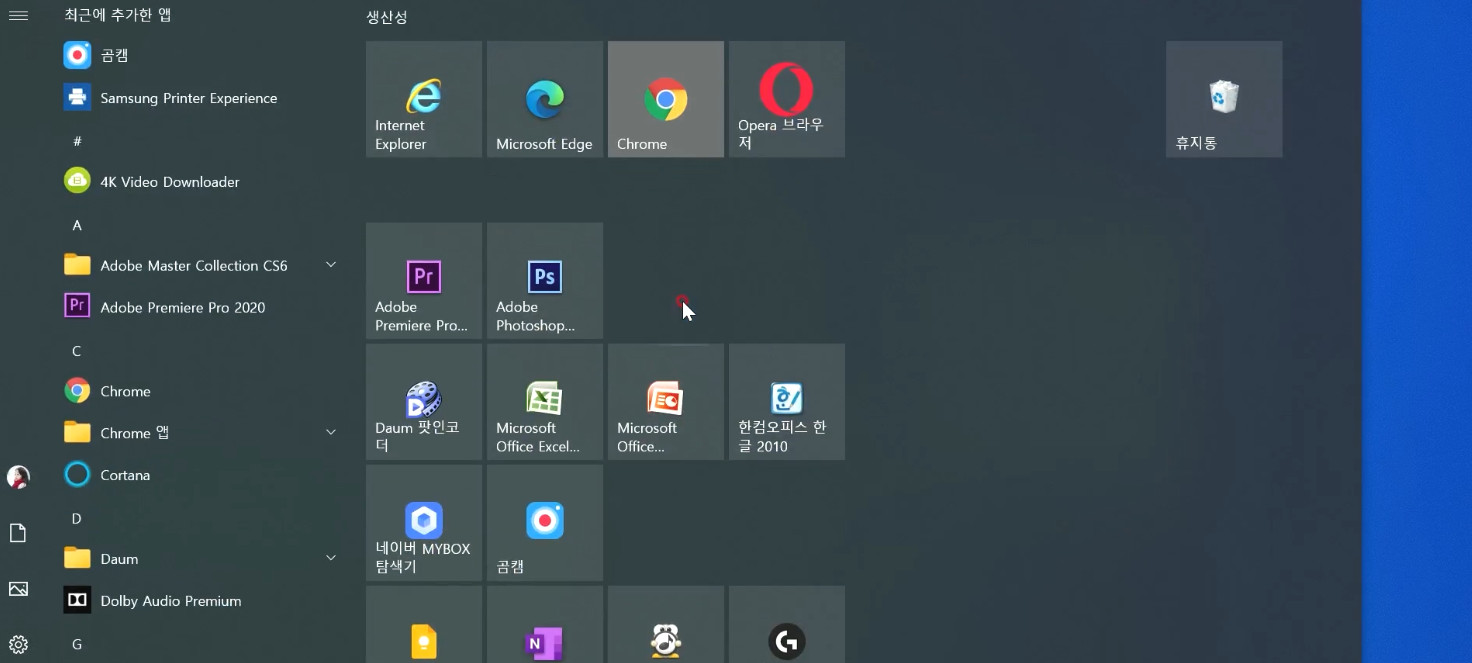Open the OneNote tile
1472x663 pixels.
pyautogui.click(x=545, y=625)
